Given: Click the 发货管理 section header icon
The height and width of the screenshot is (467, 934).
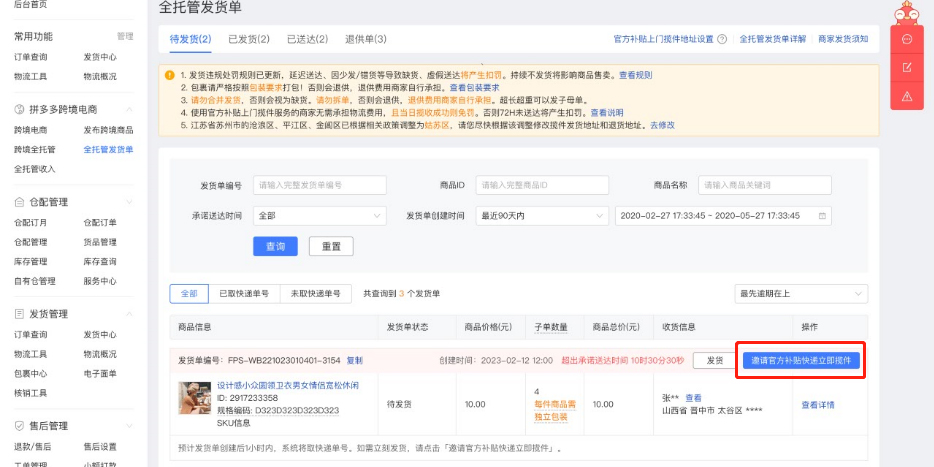Looking at the screenshot, I should 19,314.
